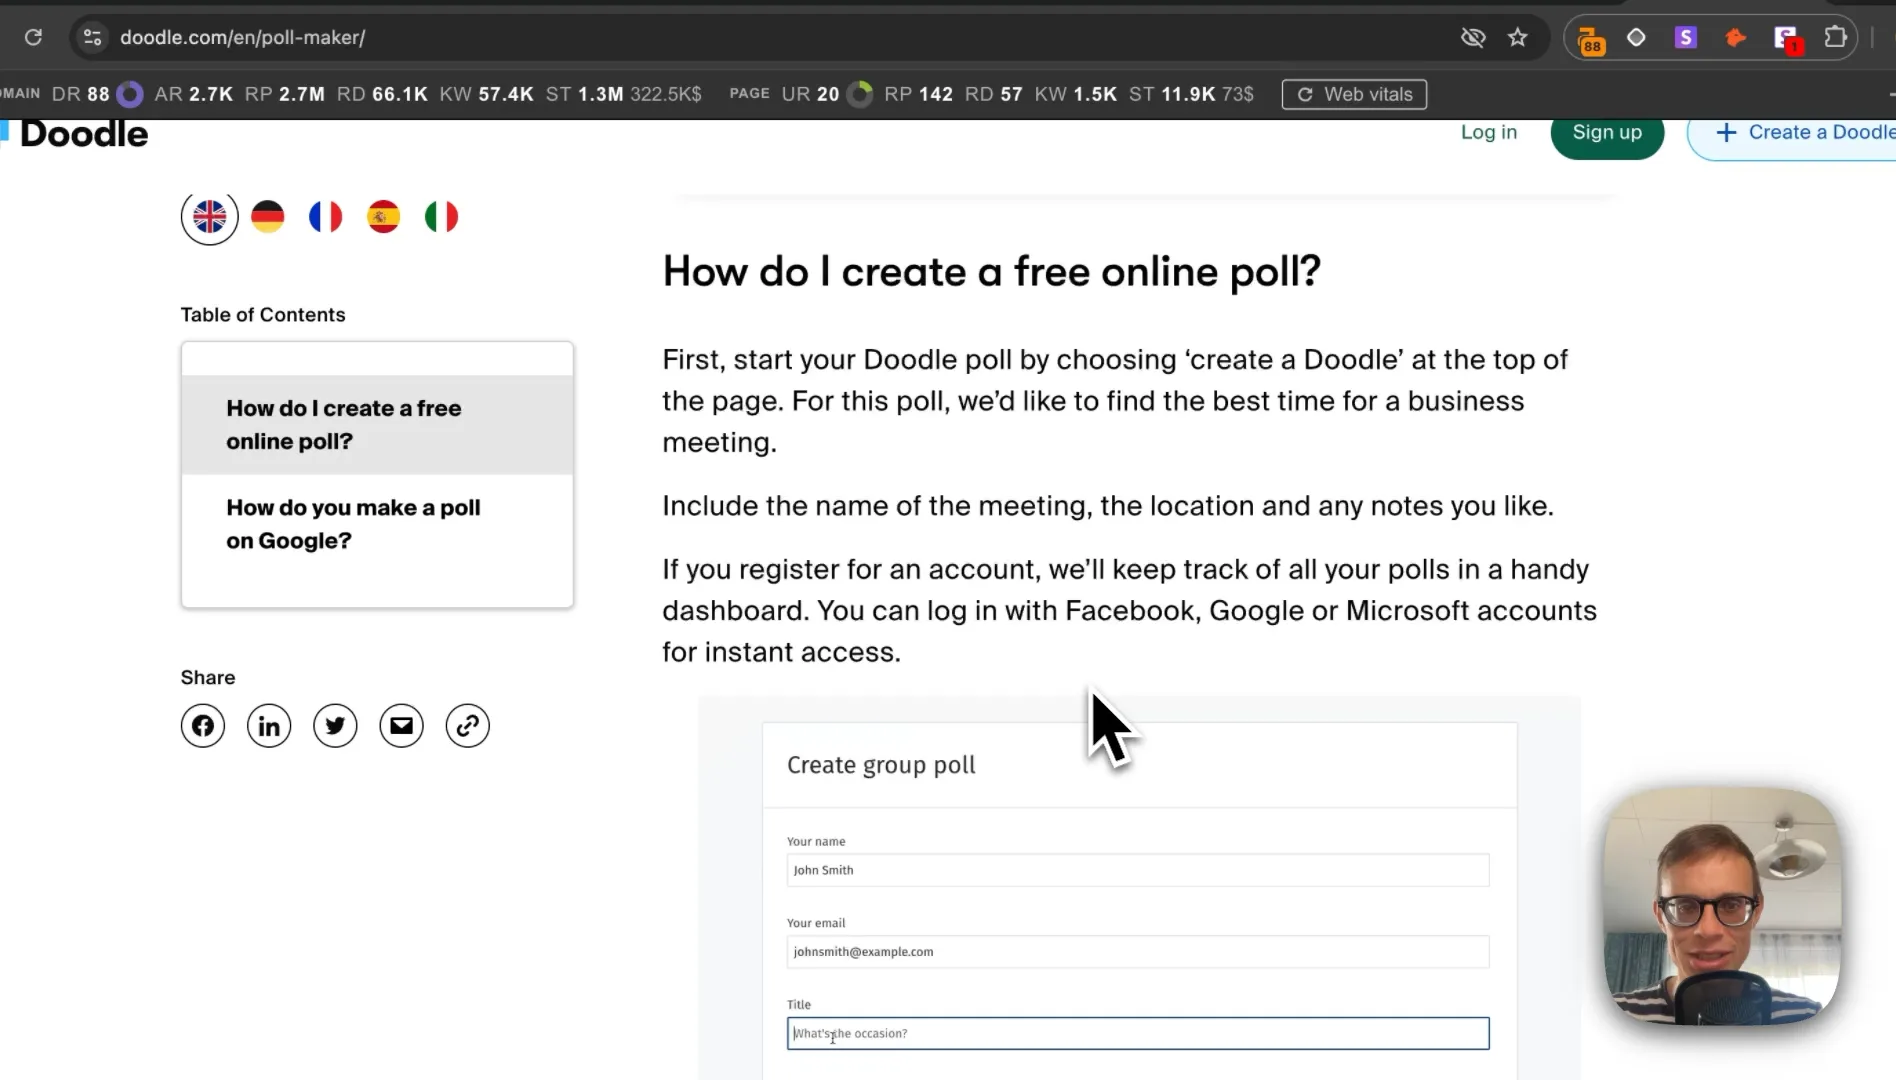Switch language to German flag
The image size is (1896, 1080).
pyautogui.click(x=267, y=216)
